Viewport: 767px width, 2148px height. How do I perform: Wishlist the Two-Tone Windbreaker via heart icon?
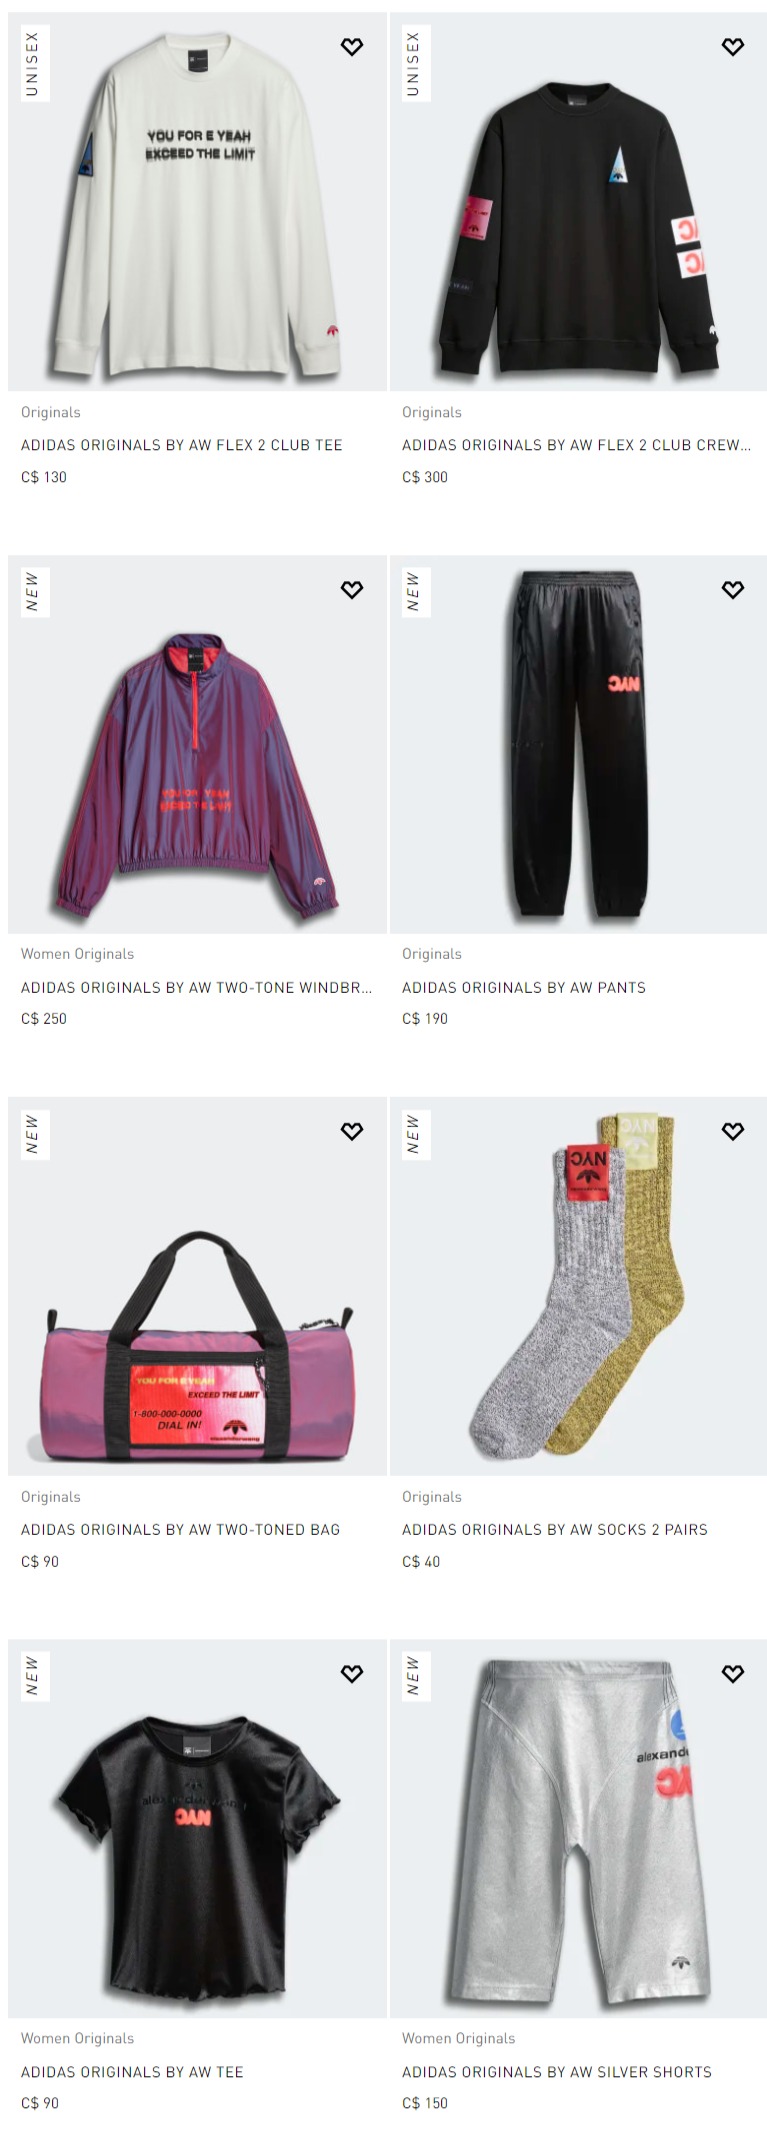(352, 590)
